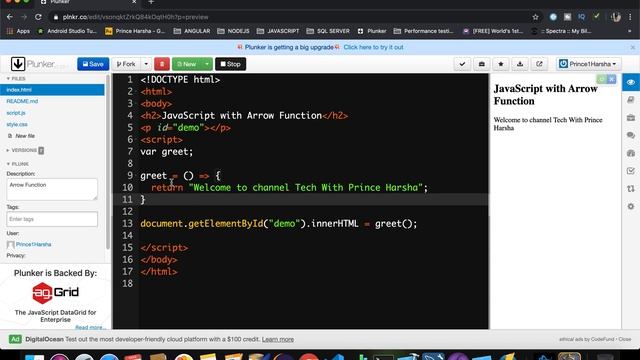The width and height of the screenshot is (640, 360).
Task: Open README.md file
Action: [22, 101]
